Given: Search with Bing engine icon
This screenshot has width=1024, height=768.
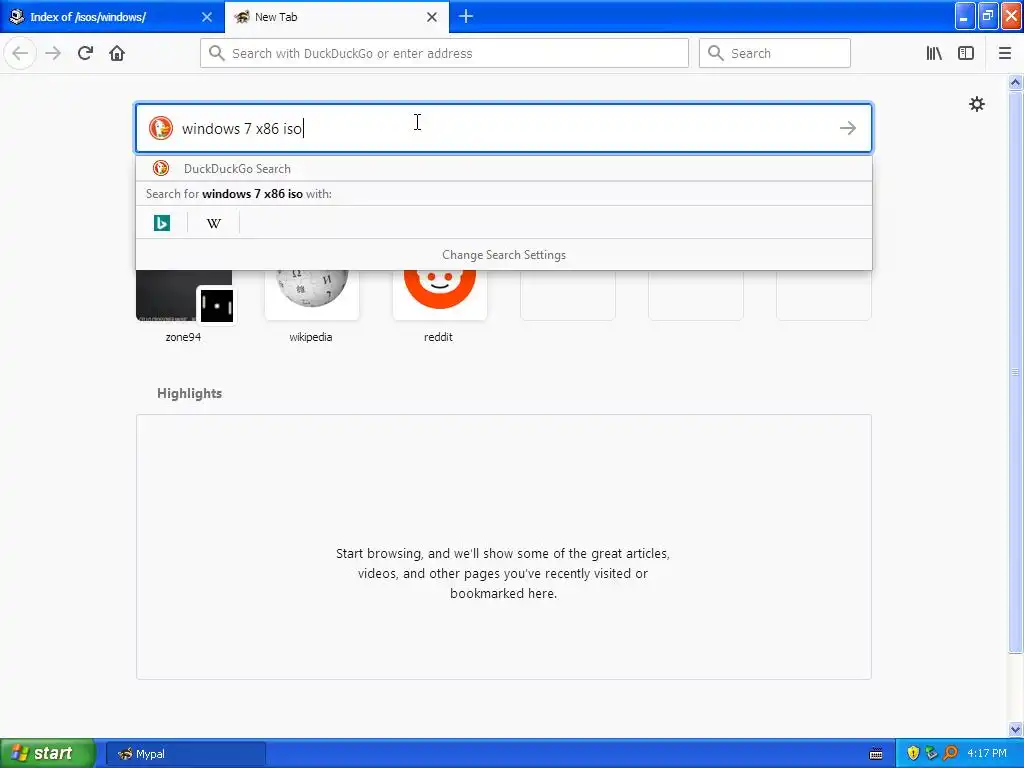Looking at the screenshot, I should click(x=162, y=223).
